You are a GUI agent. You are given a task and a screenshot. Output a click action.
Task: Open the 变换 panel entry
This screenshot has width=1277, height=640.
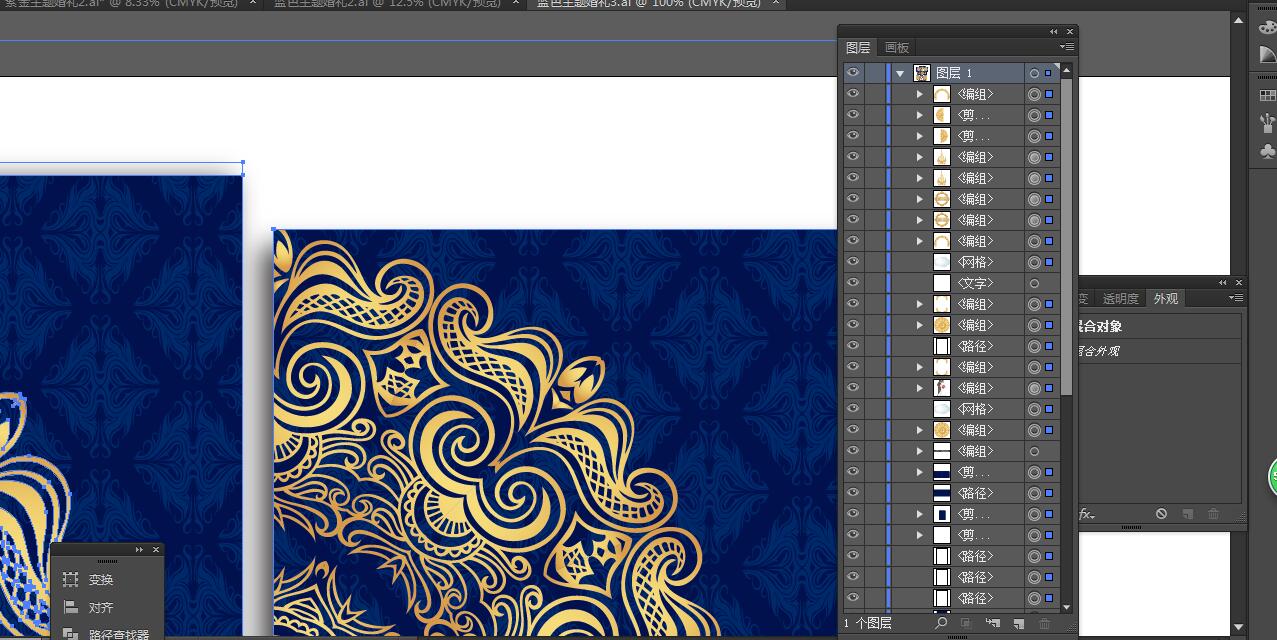[x=101, y=580]
